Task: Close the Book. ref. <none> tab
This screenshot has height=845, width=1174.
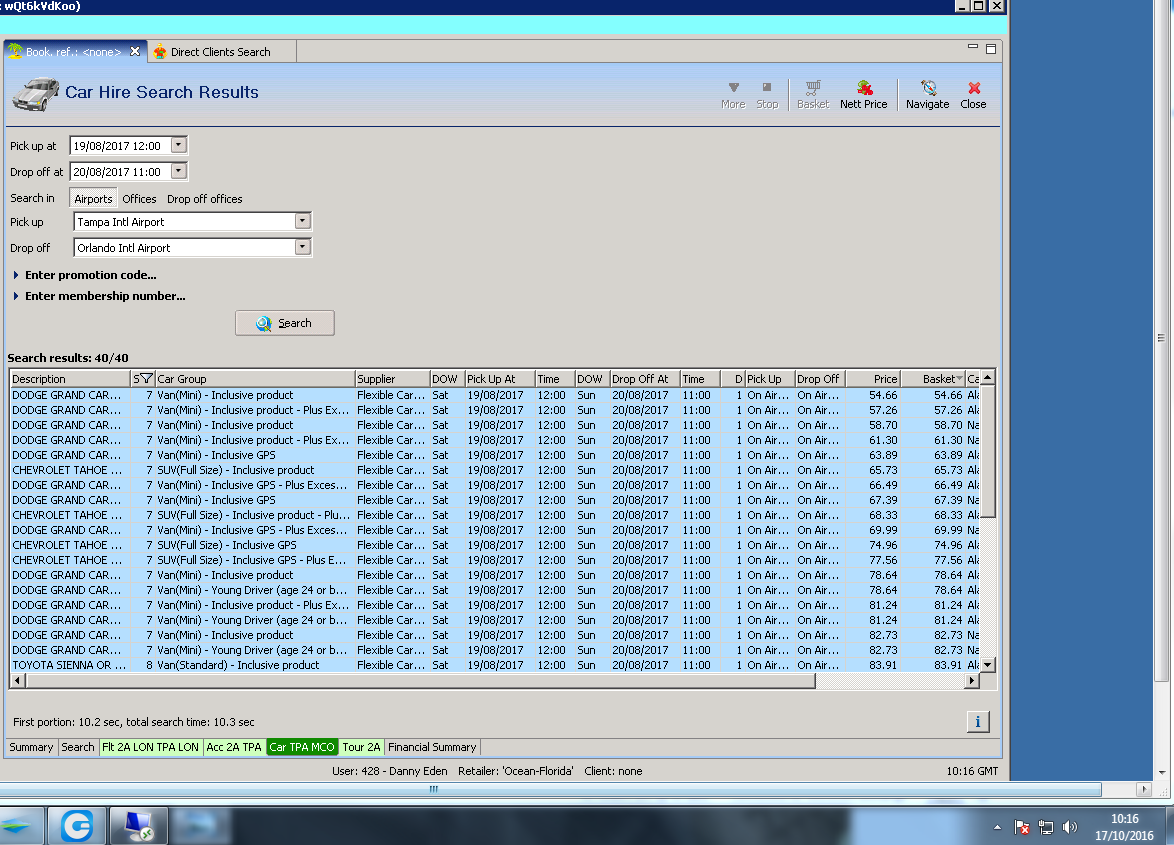Action: tap(135, 51)
